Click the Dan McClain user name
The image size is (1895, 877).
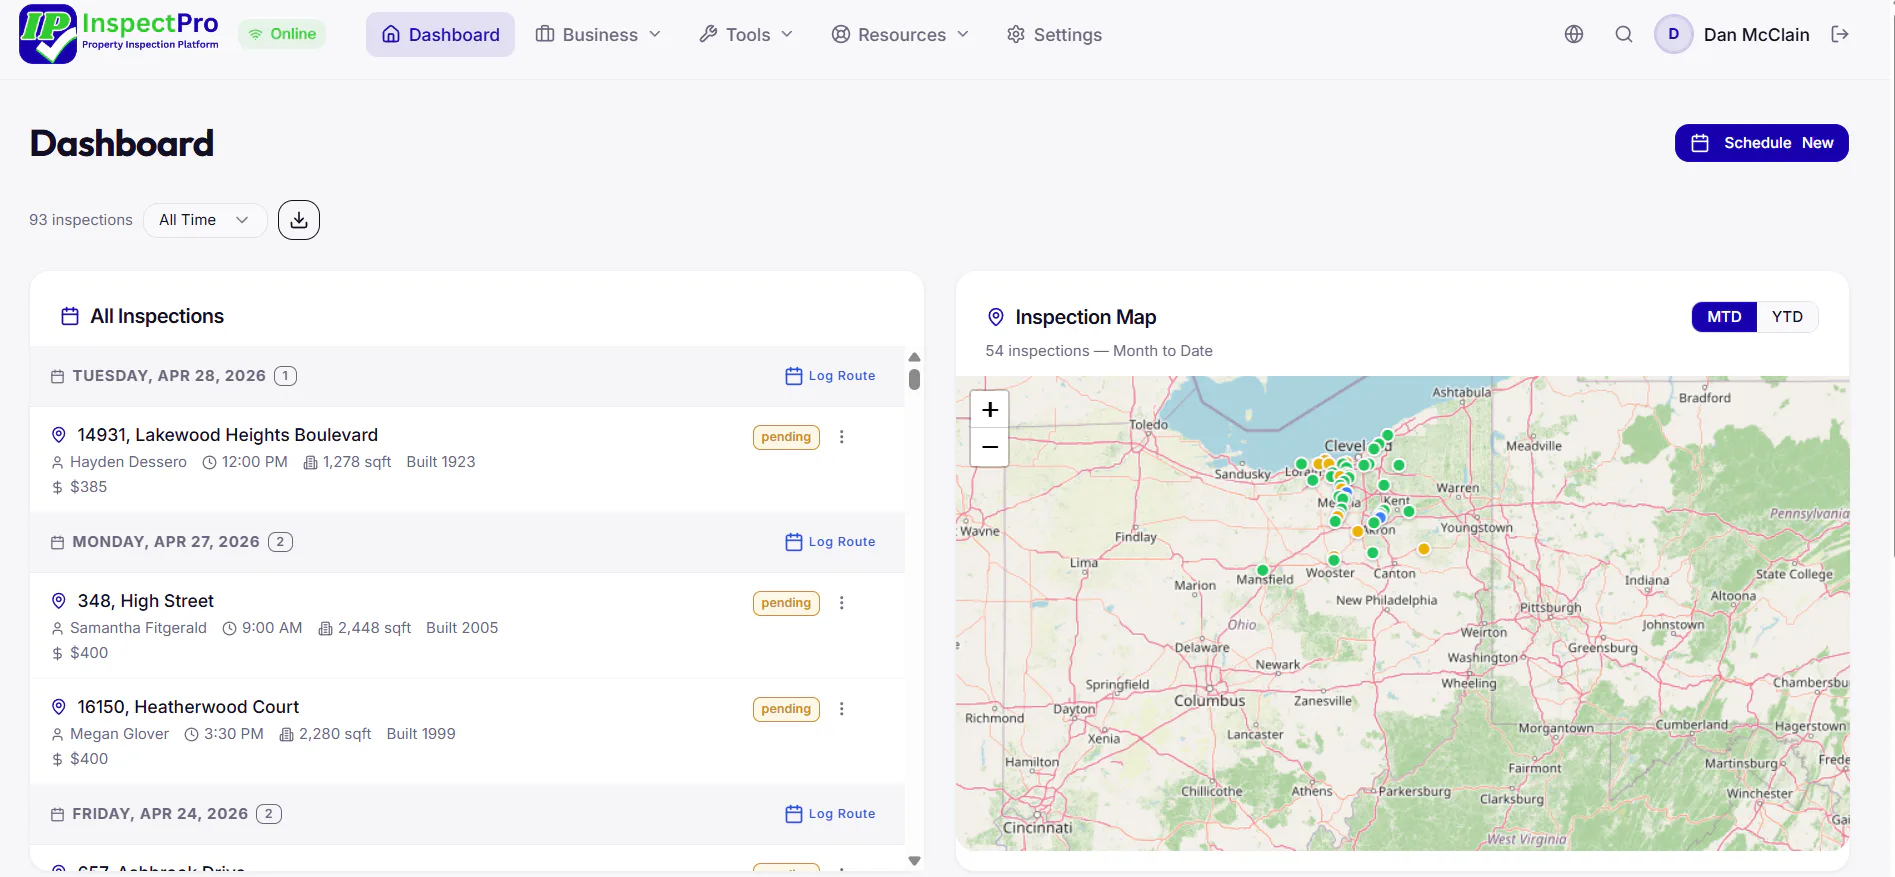click(x=1756, y=34)
